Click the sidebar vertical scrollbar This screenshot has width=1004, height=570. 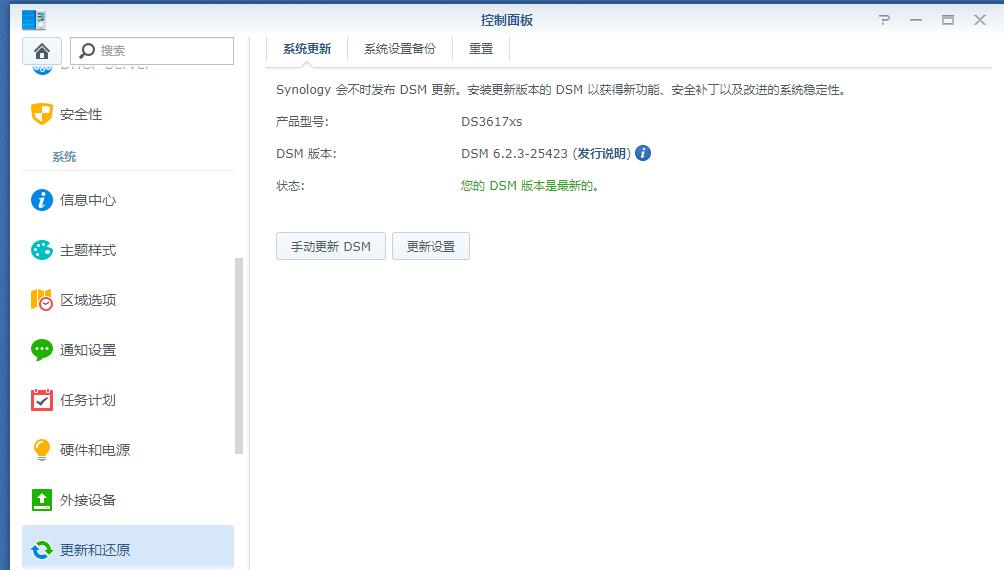[x=239, y=355]
